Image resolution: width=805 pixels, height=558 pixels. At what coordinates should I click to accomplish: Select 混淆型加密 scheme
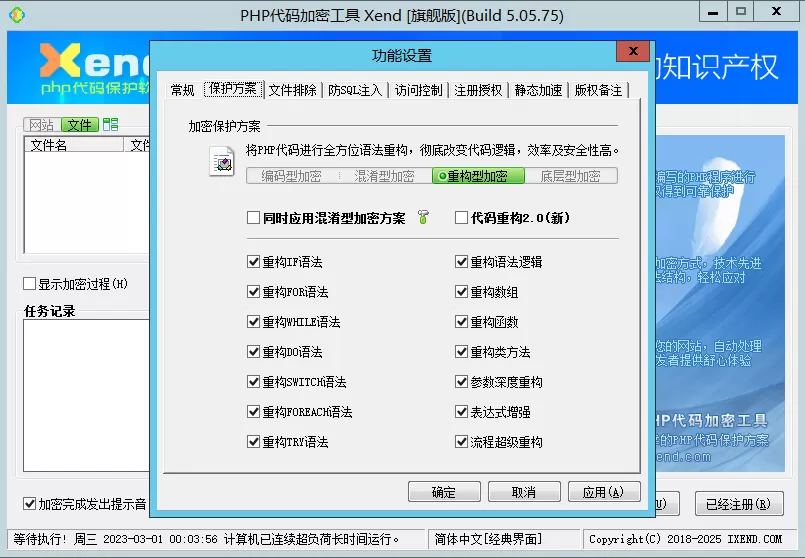(385, 176)
